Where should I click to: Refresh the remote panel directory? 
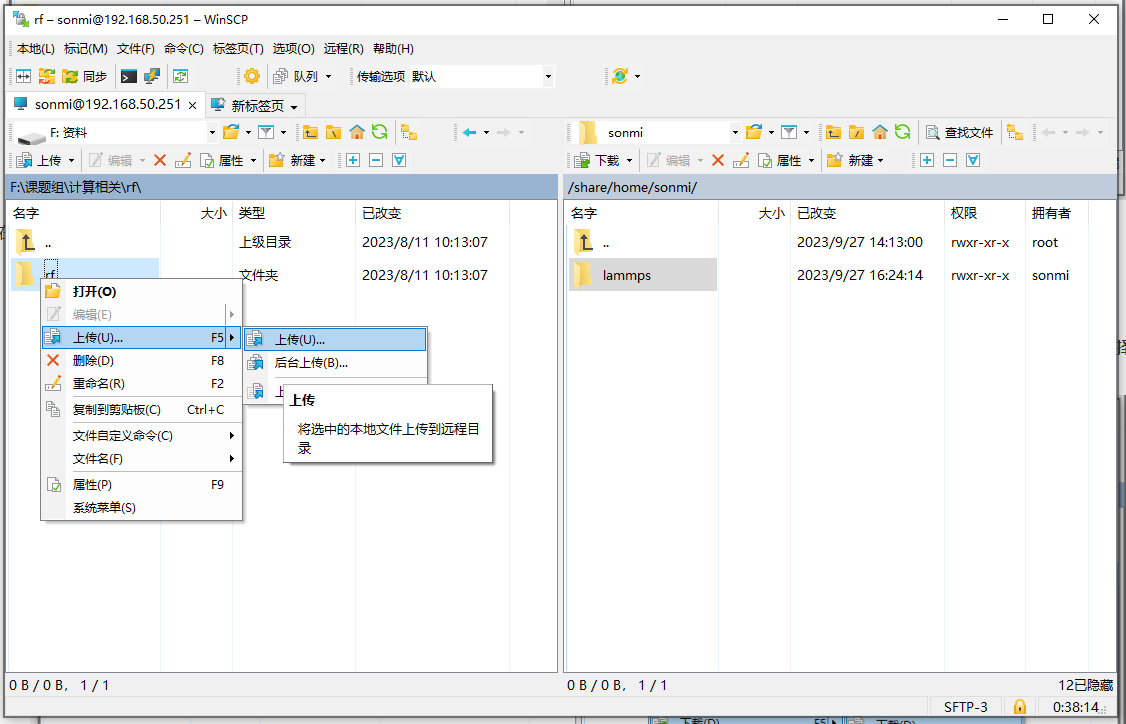click(x=903, y=132)
